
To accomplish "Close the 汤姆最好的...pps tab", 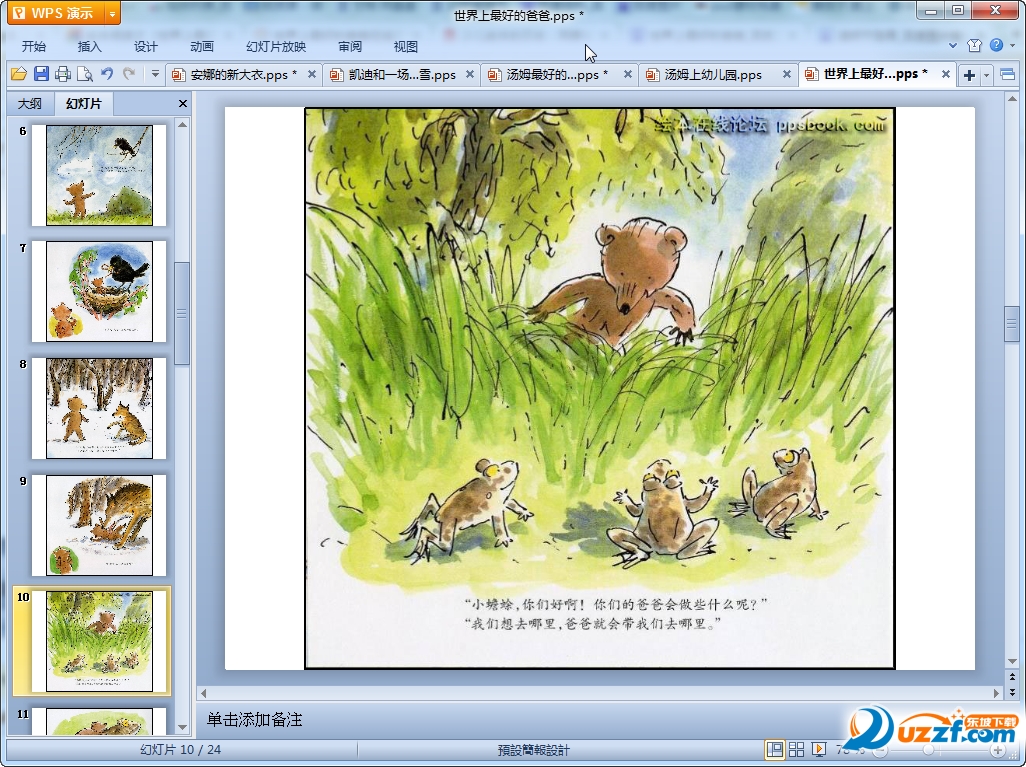I will pyautogui.click(x=628, y=75).
